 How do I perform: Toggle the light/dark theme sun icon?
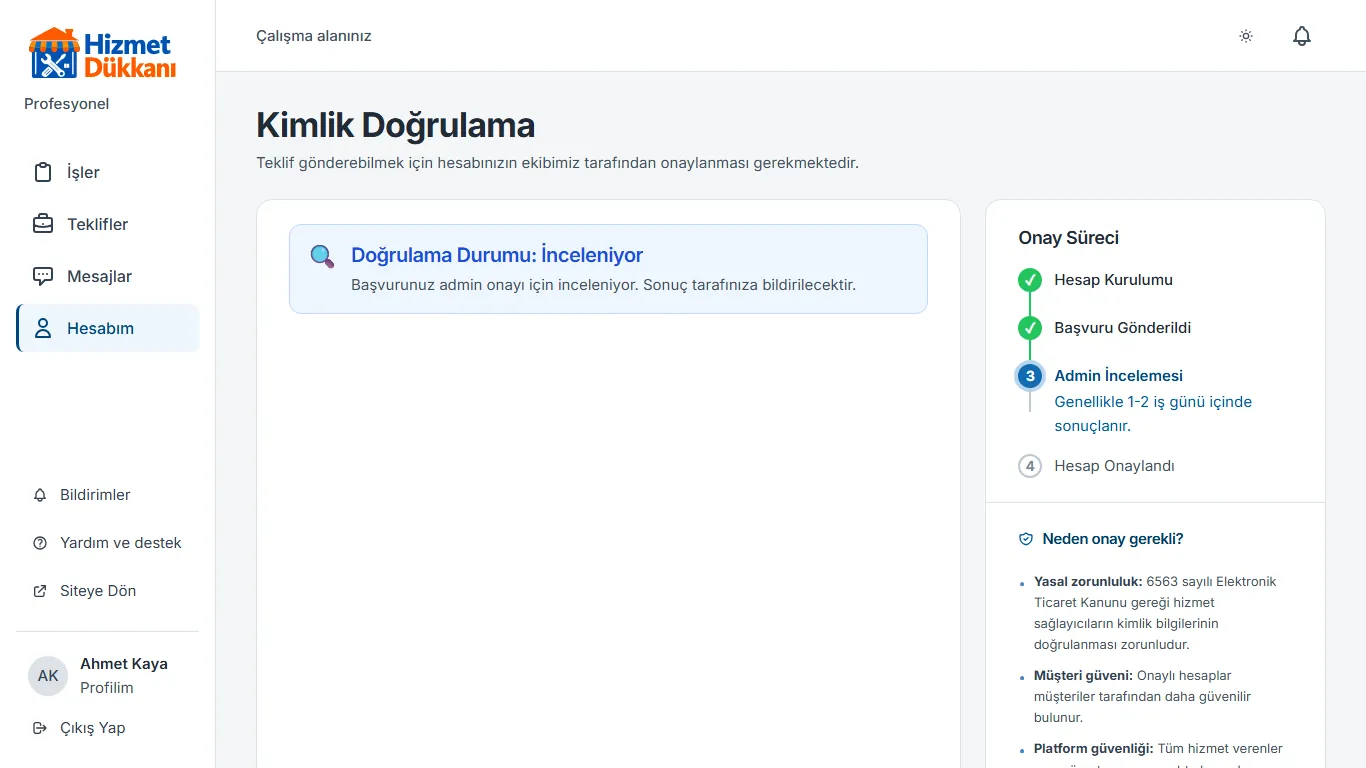coord(1246,36)
